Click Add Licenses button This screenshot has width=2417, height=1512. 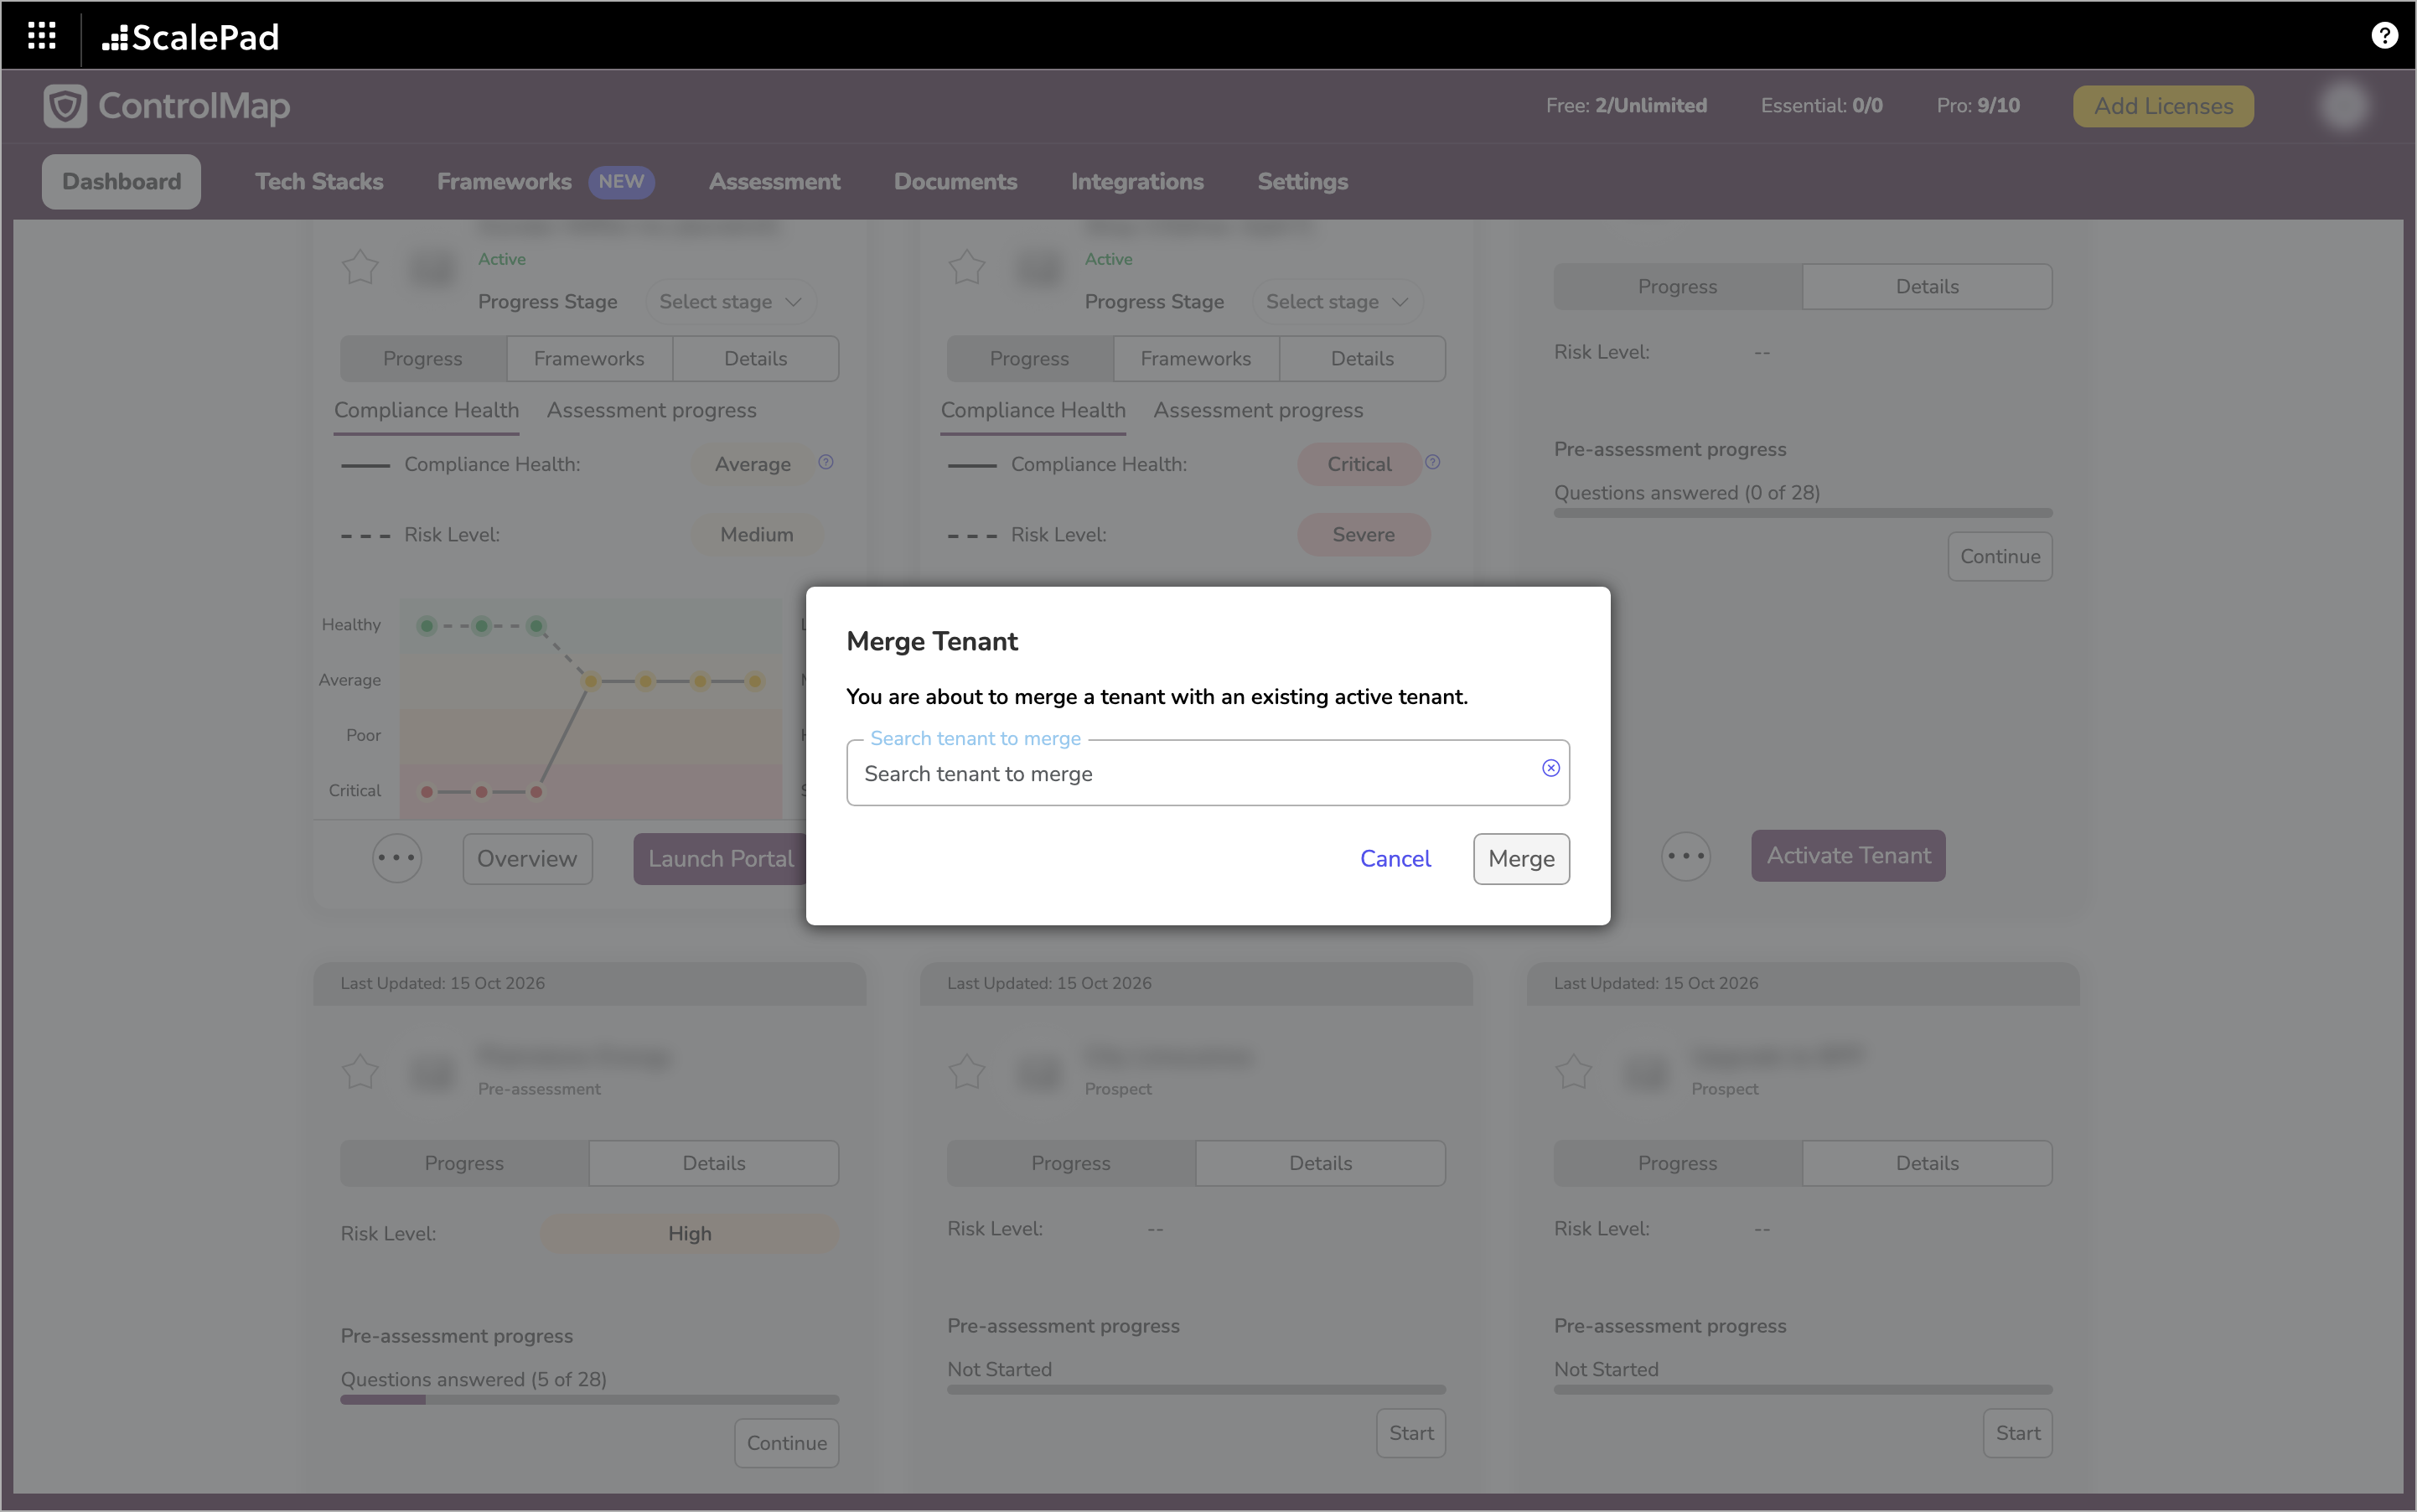click(2163, 106)
